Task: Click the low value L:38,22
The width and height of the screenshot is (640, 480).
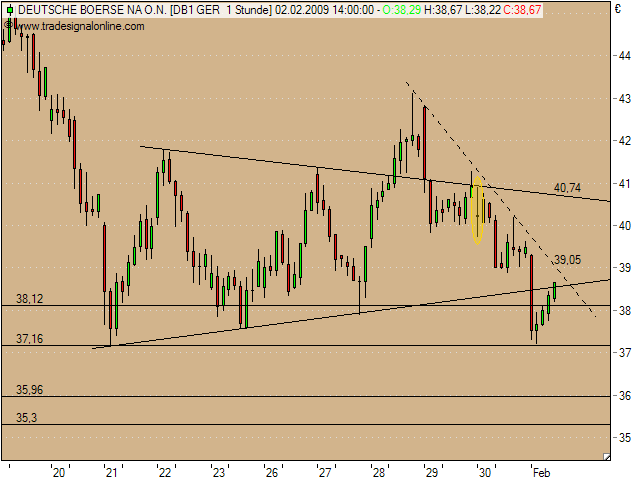Action: pyautogui.click(x=482, y=10)
